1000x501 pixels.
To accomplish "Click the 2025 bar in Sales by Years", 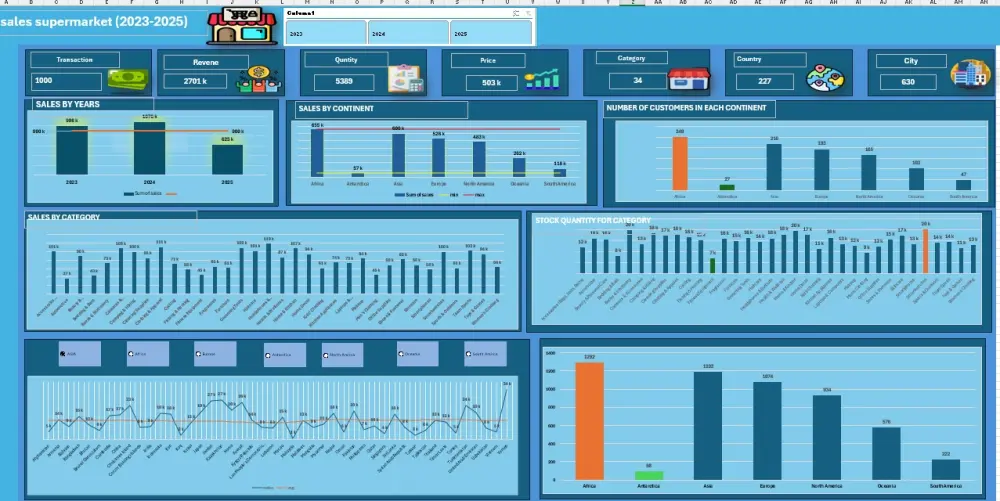I will point(227,160).
